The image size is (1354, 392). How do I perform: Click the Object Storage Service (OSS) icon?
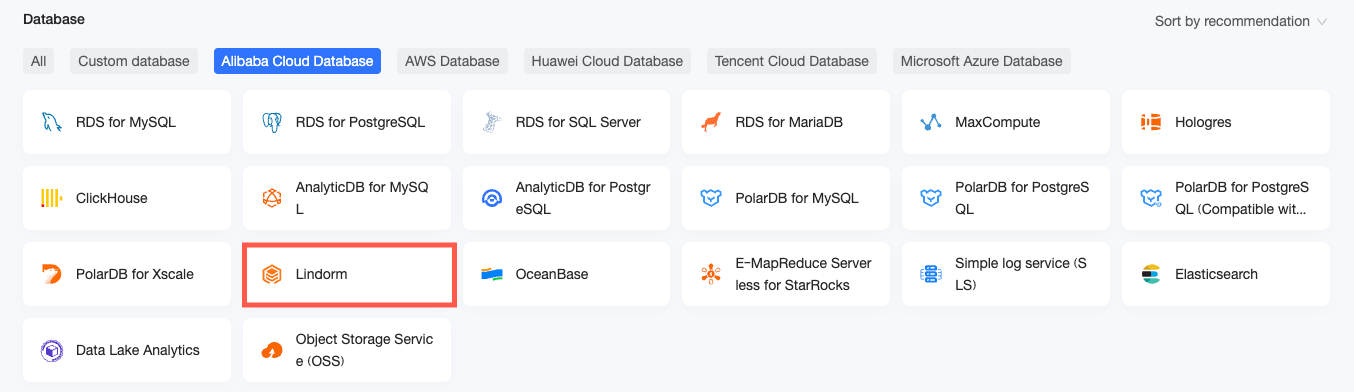point(272,350)
